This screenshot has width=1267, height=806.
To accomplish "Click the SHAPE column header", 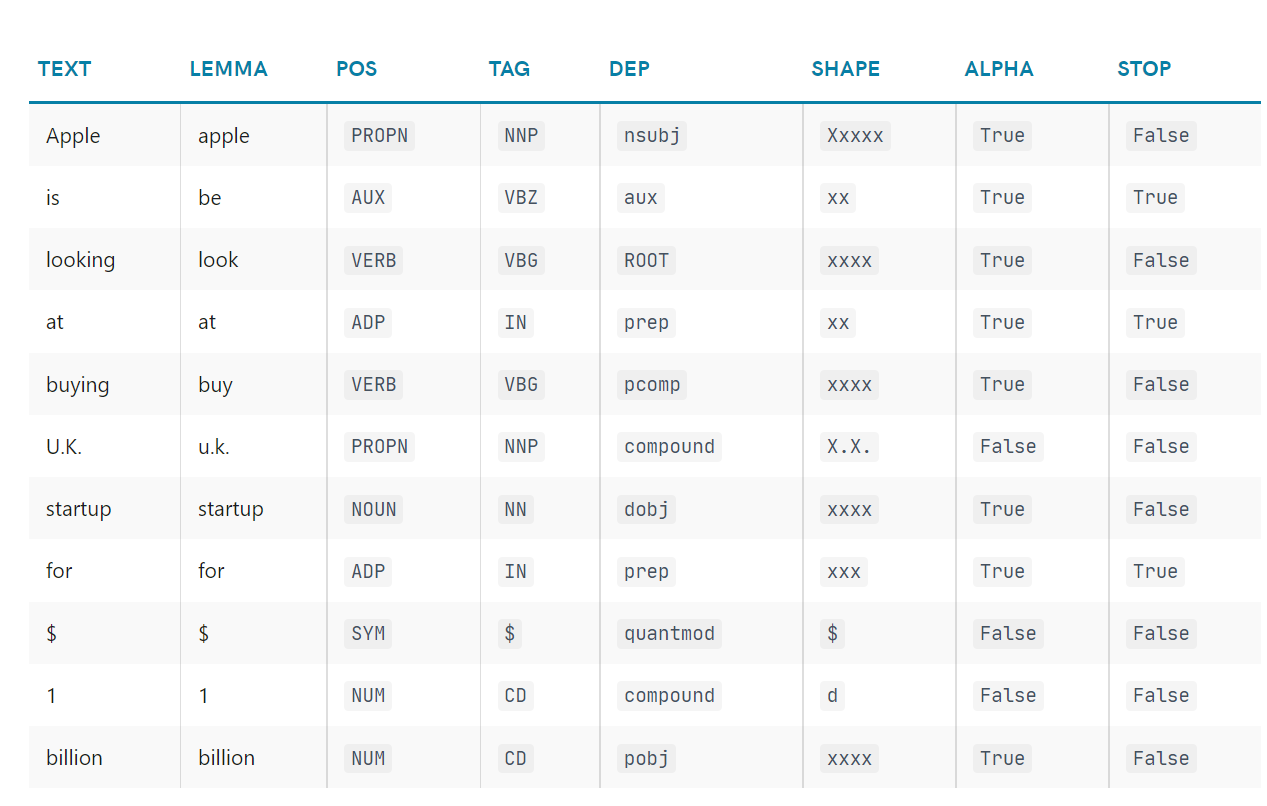I will click(x=845, y=69).
